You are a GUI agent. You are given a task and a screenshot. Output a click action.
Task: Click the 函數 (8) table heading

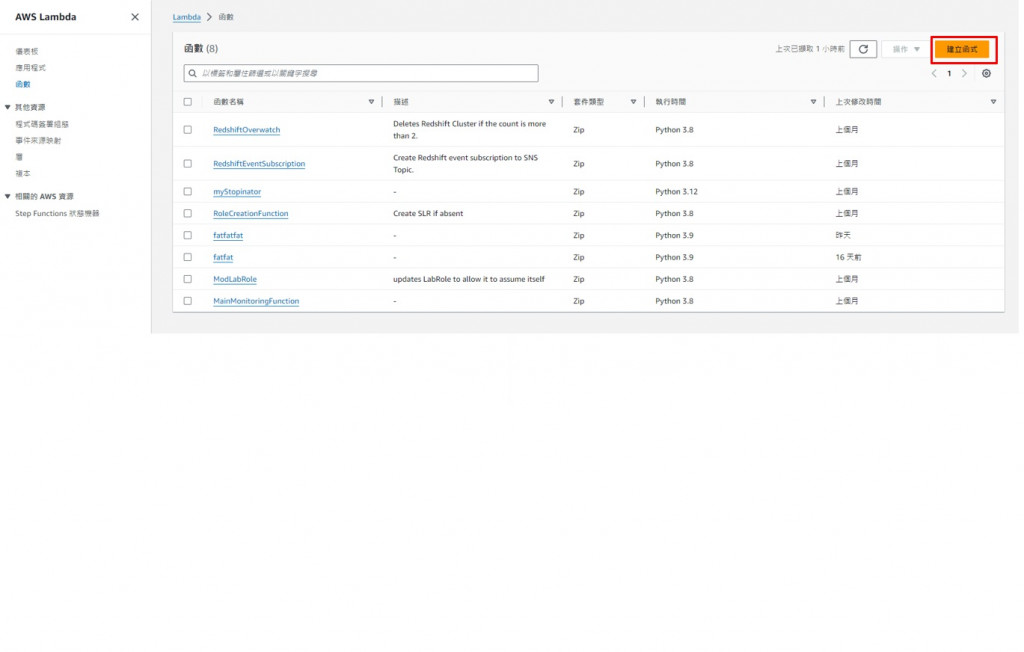coord(200,48)
